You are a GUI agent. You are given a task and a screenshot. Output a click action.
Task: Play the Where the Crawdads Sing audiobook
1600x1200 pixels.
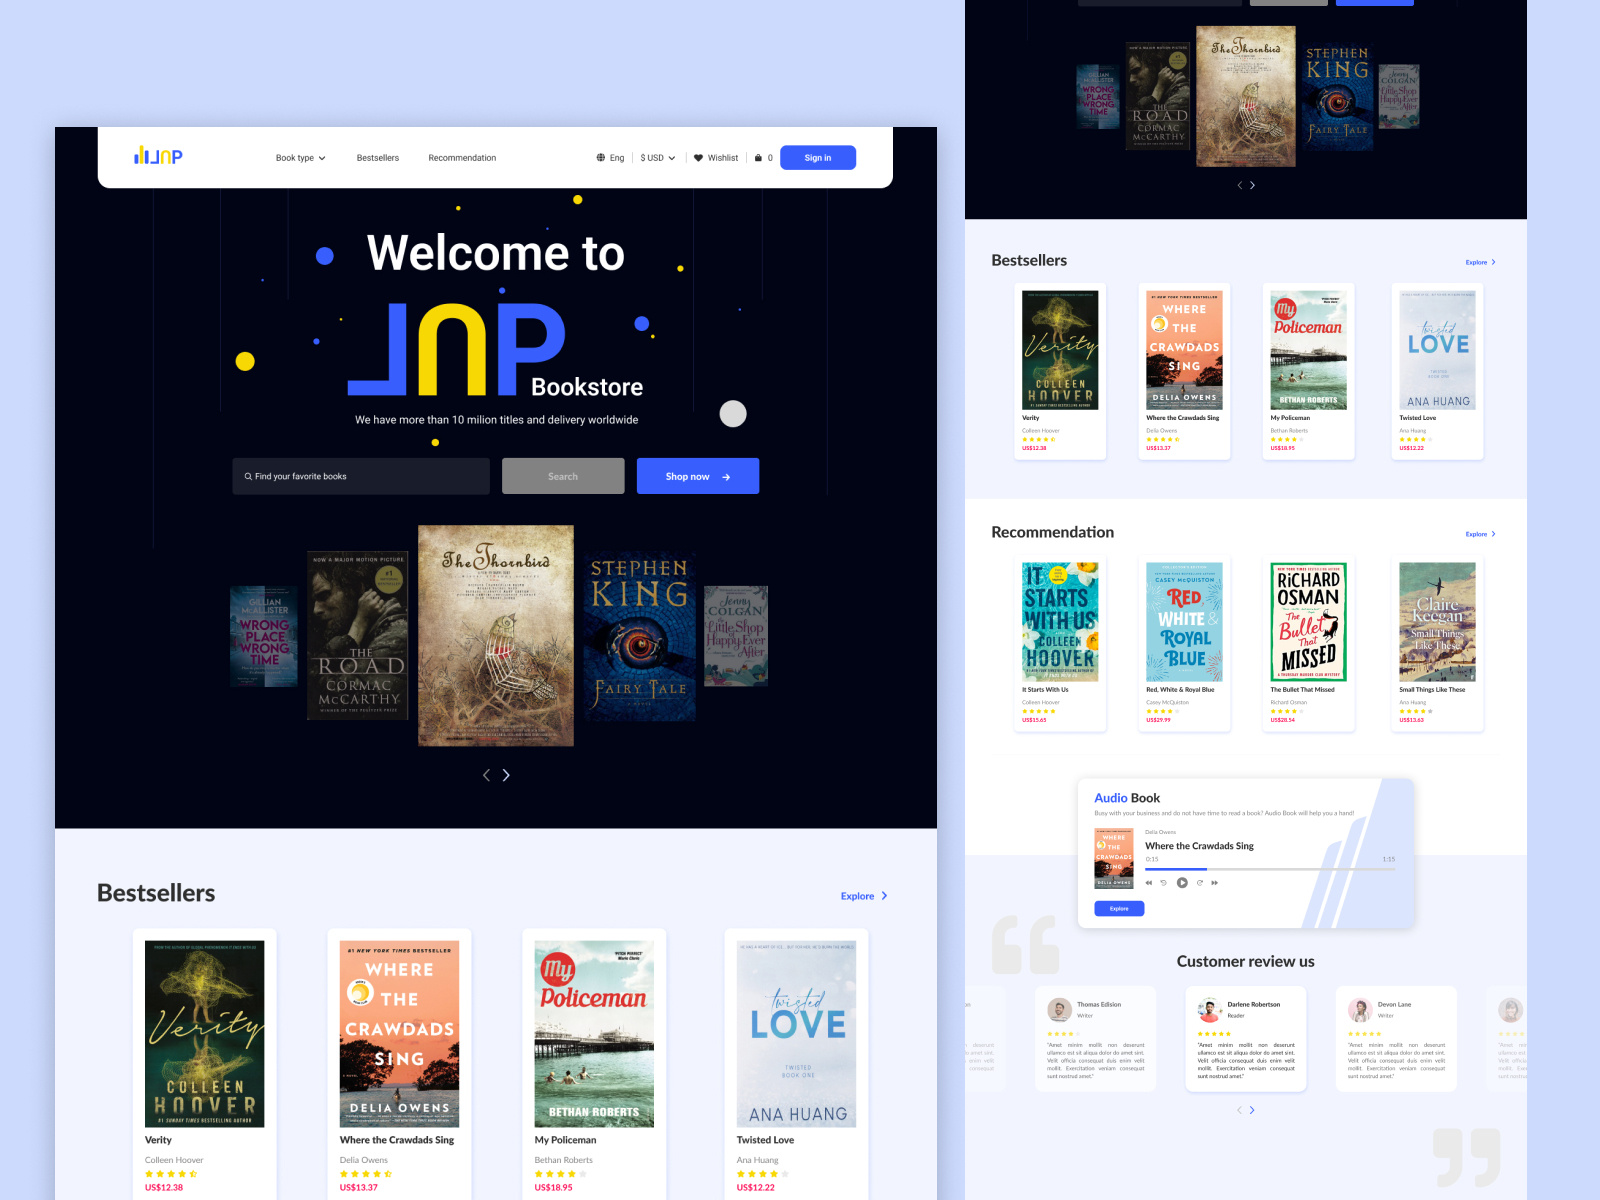click(1182, 883)
